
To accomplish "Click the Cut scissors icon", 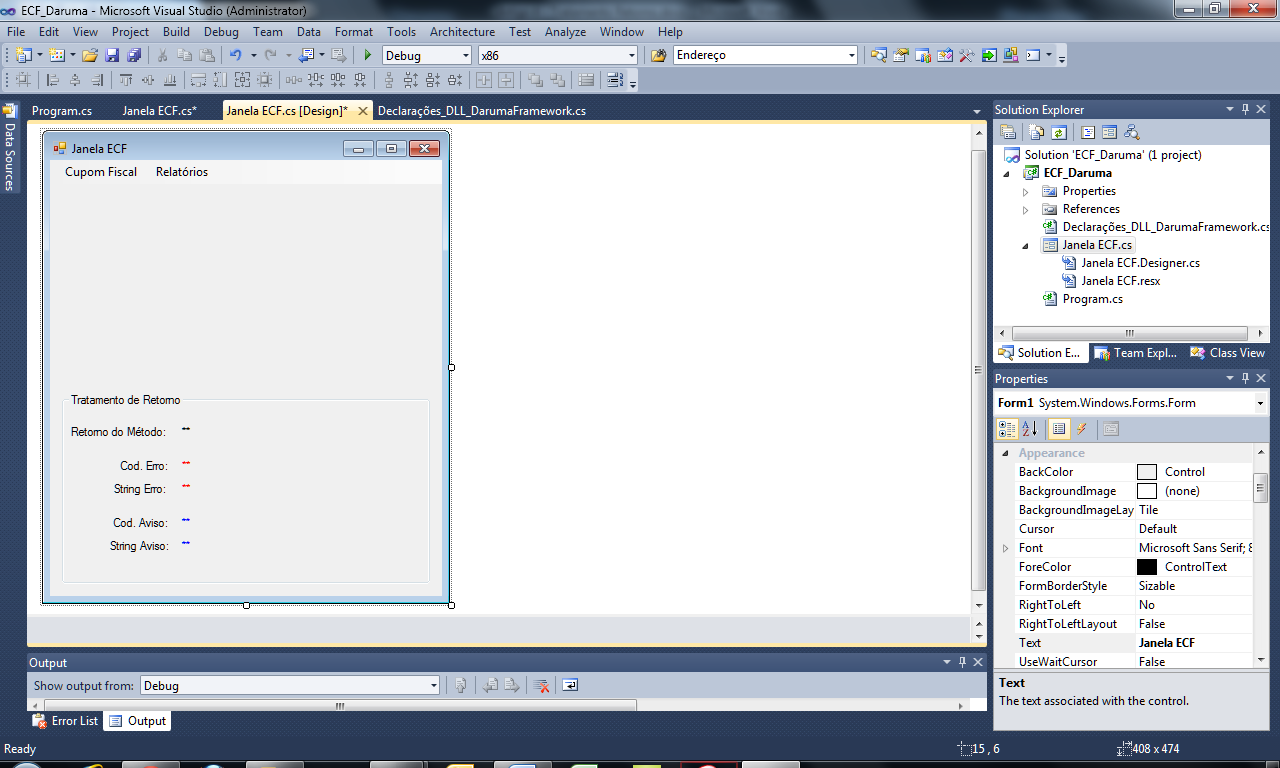I will 162,55.
